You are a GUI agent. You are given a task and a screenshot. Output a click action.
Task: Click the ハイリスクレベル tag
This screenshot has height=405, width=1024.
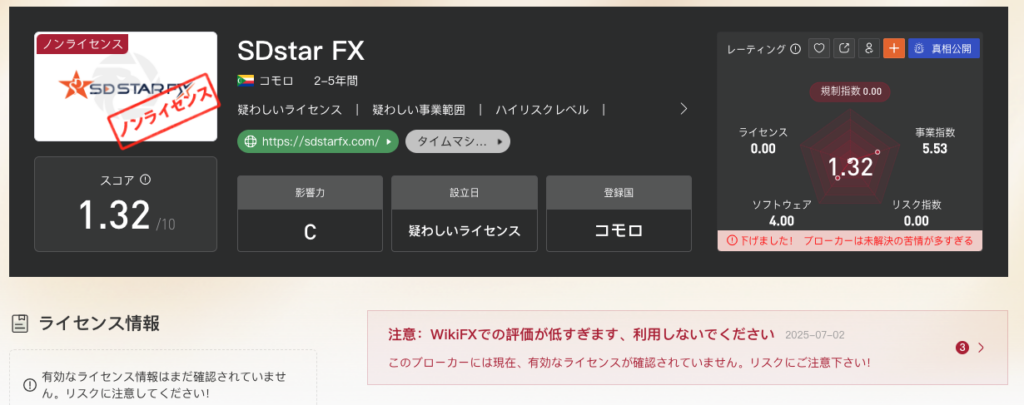(542, 110)
